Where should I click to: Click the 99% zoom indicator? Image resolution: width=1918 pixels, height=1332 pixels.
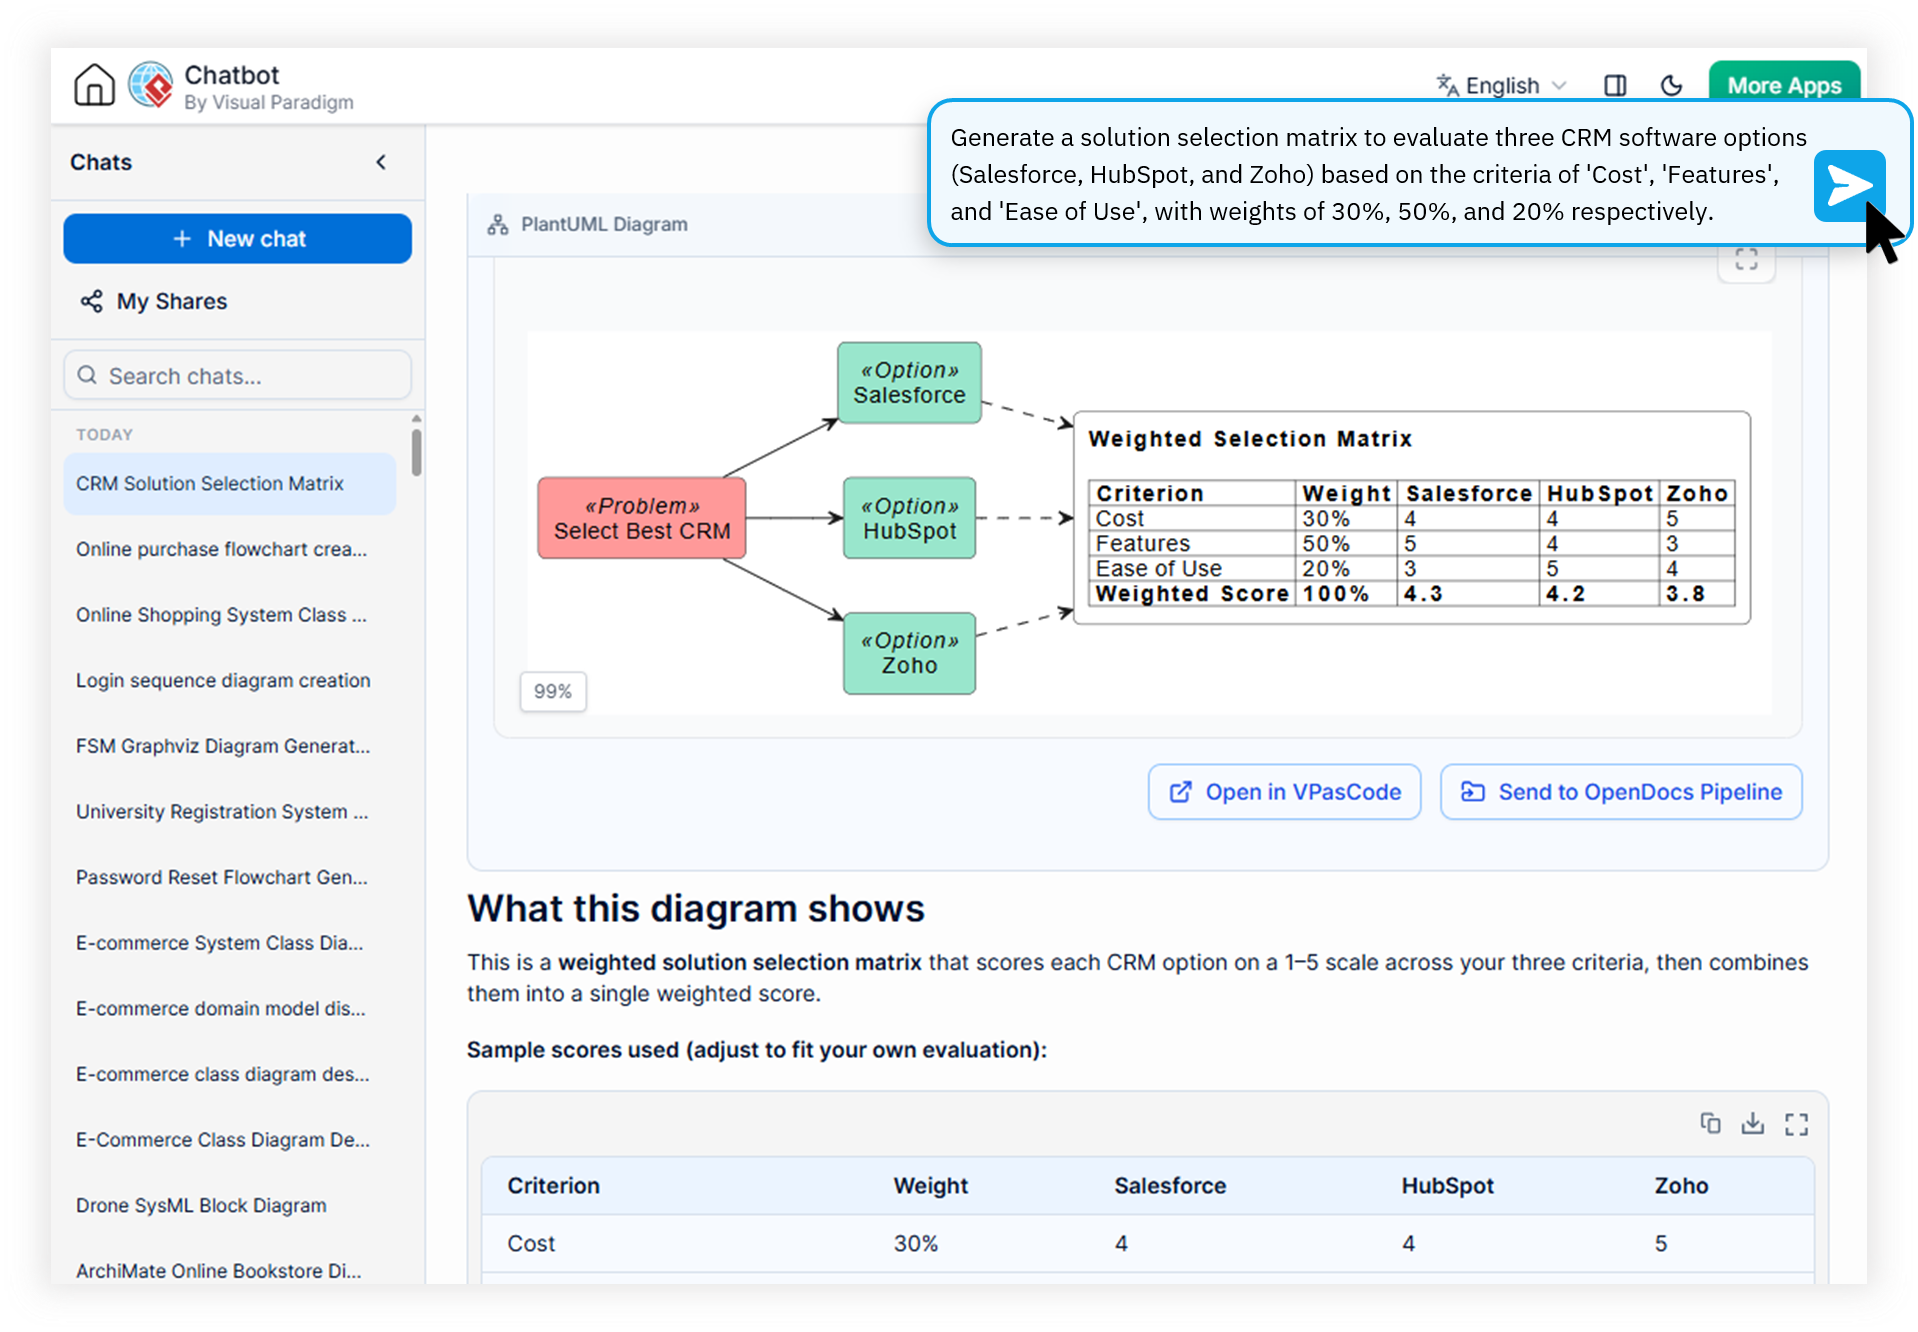tap(553, 691)
